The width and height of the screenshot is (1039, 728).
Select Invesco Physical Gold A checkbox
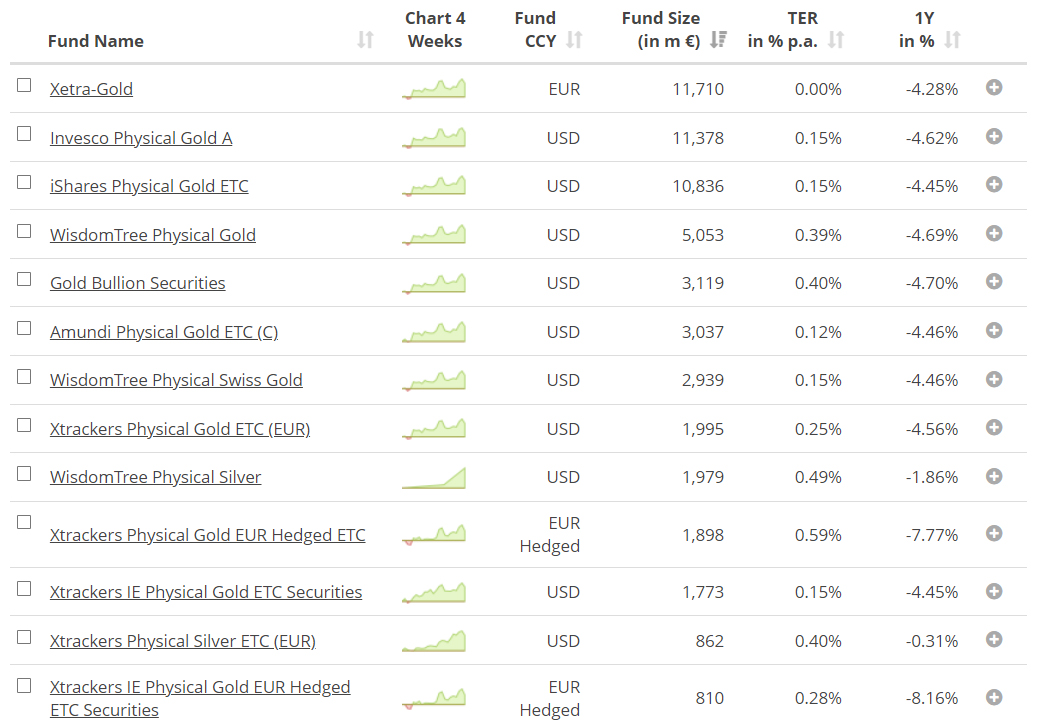pyautogui.click(x=24, y=134)
